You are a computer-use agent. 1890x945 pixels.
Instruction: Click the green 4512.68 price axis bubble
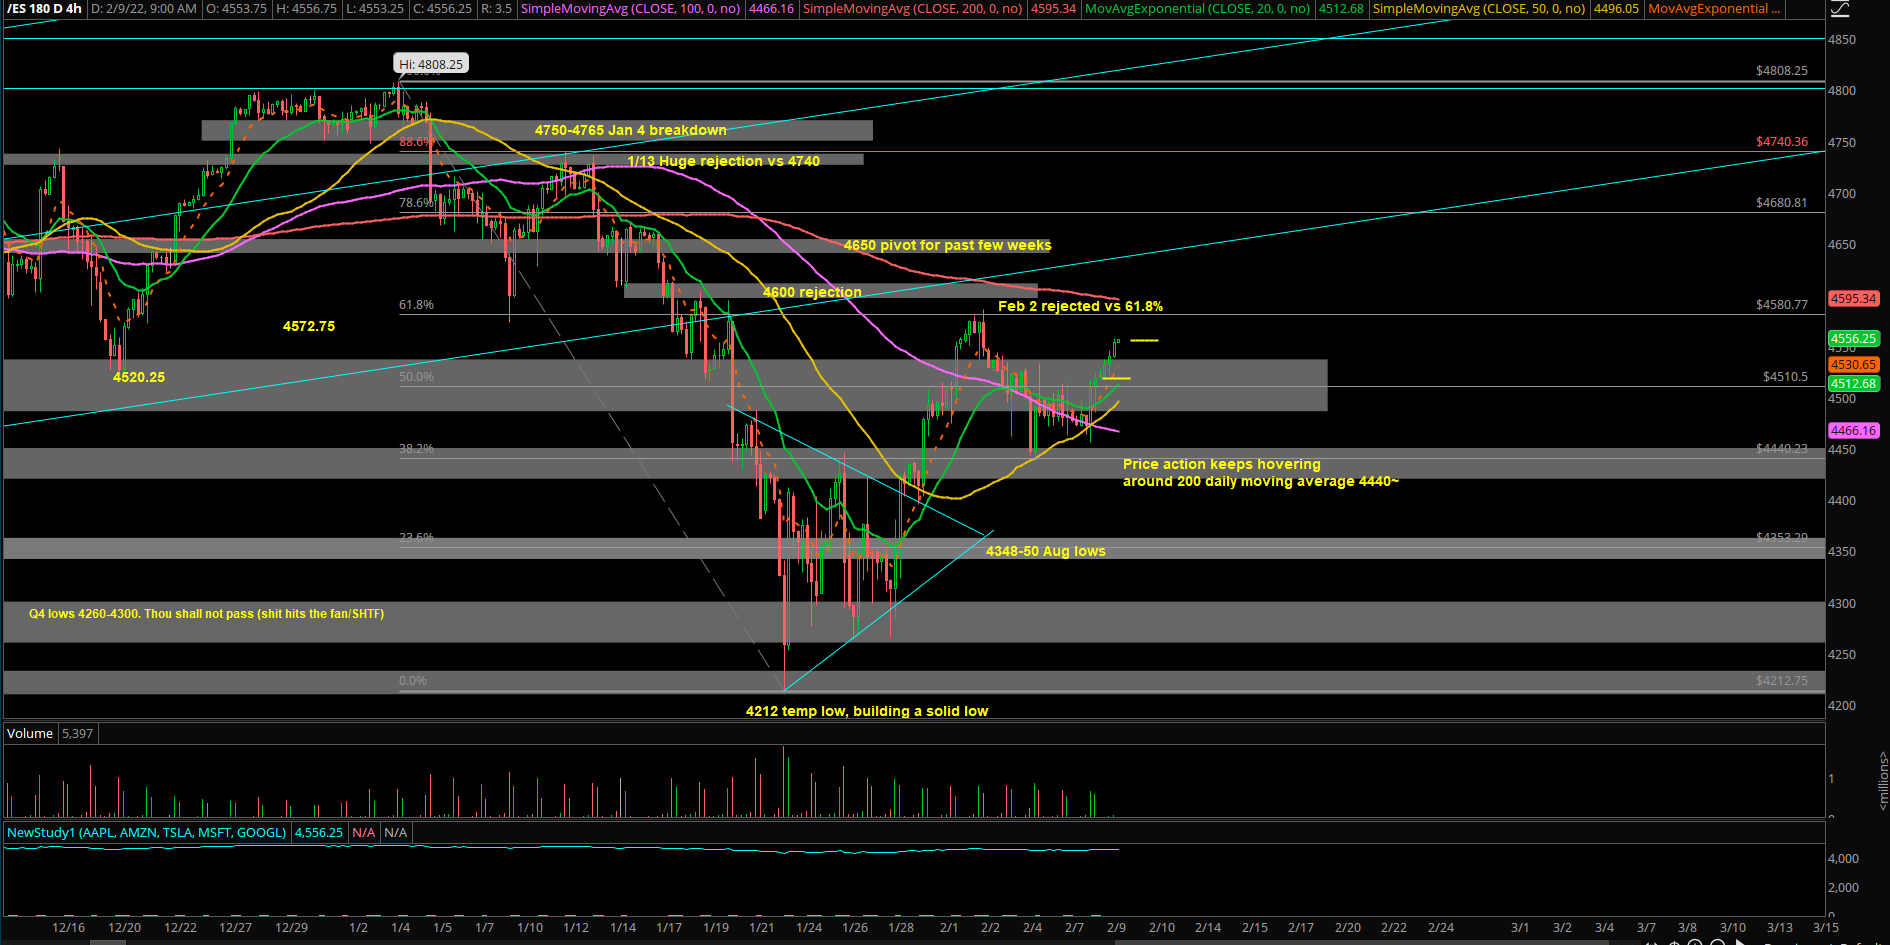pyautogui.click(x=1853, y=384)
